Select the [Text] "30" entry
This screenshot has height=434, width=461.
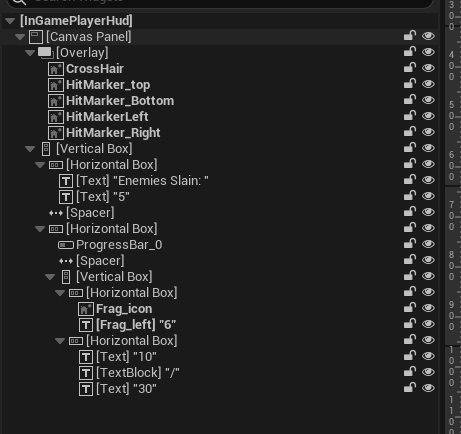tap(126, 389)
